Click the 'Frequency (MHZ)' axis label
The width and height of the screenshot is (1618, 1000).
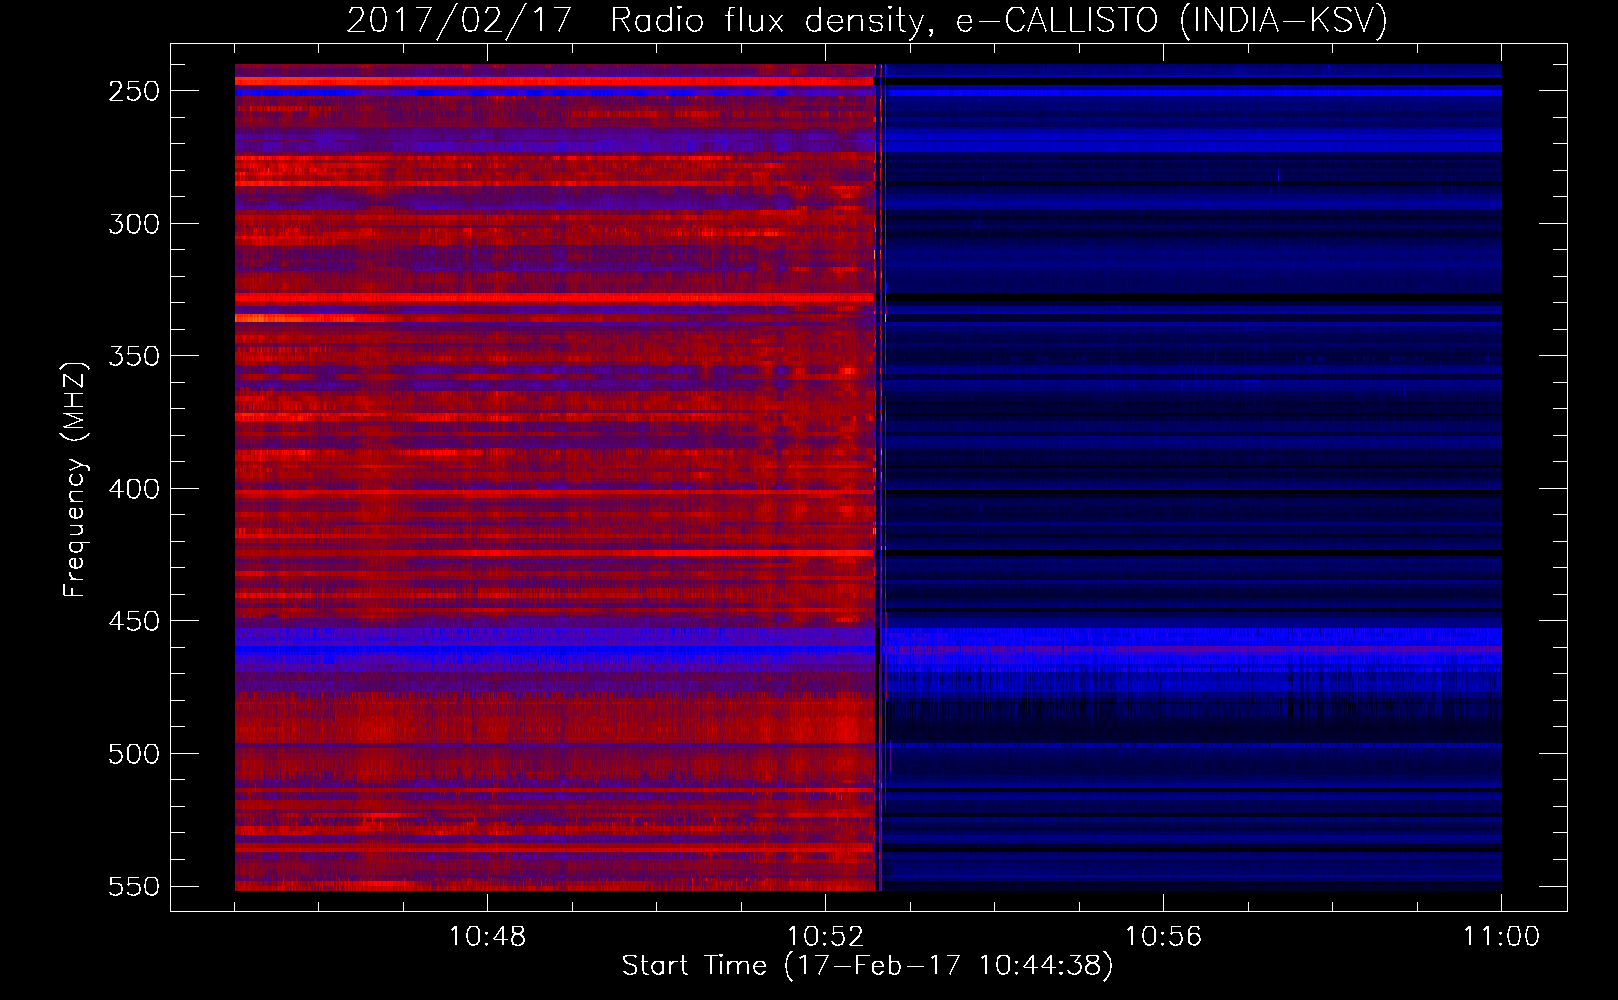pyautogui.click(x=75, y=479)
